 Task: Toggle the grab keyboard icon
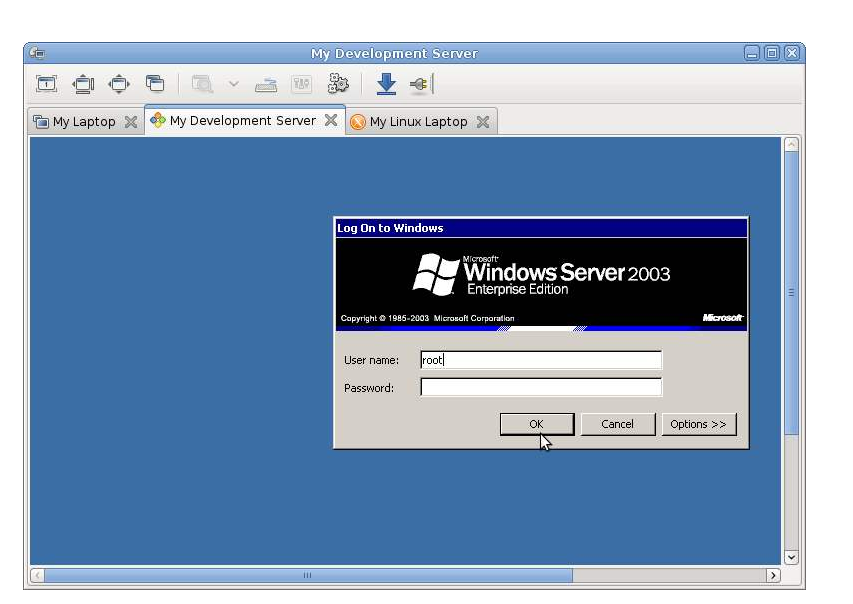coord(266,85)
